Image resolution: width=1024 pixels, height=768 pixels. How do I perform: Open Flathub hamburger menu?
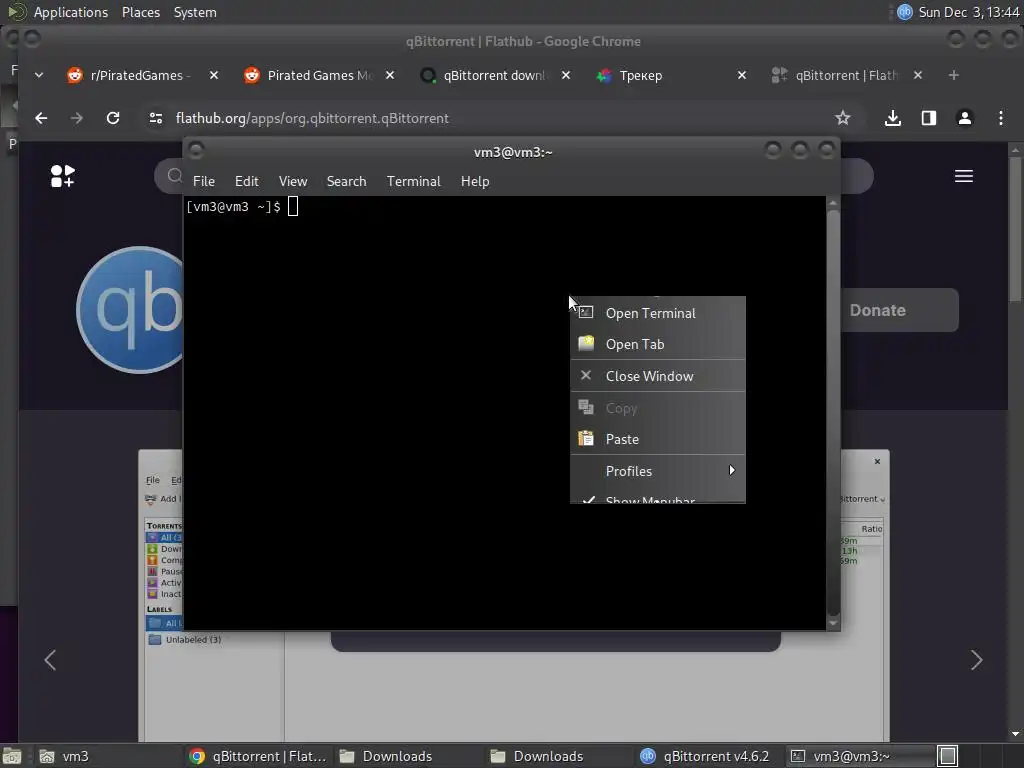[x=964, y=176]
